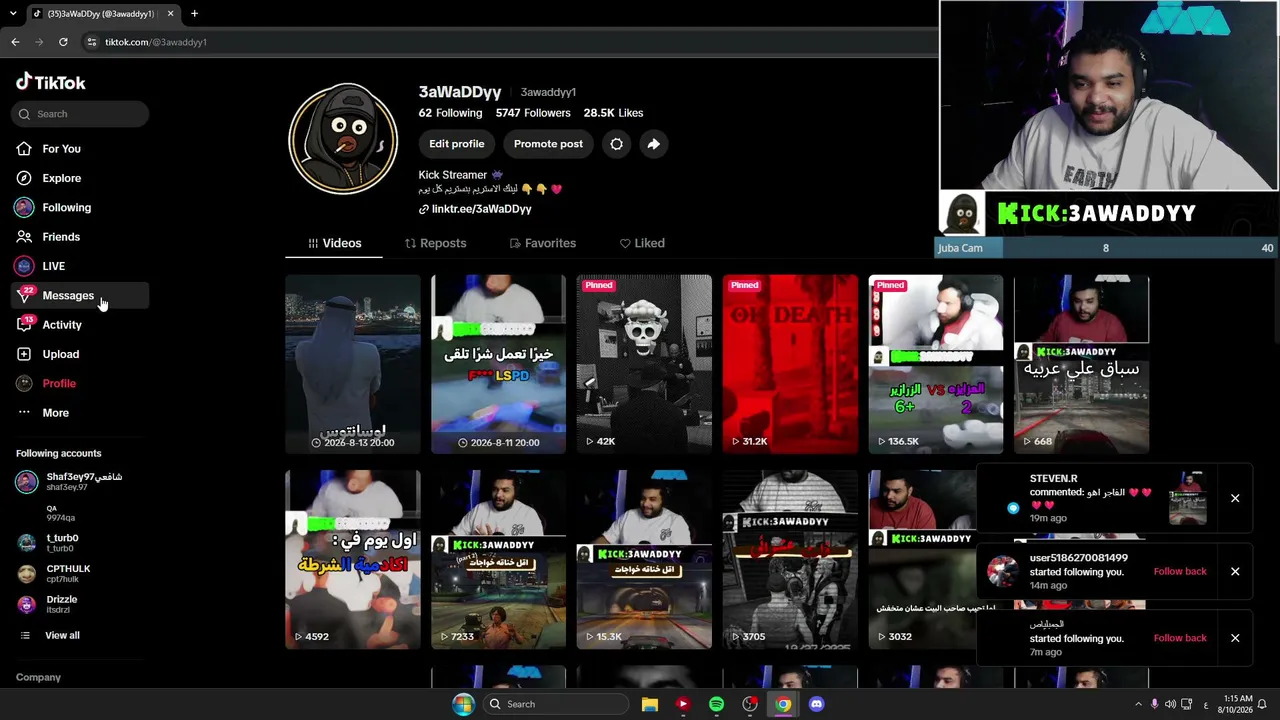The image size is (1280, 720).
Task: Open the Activity notifications icon
Action: [24, 325]
